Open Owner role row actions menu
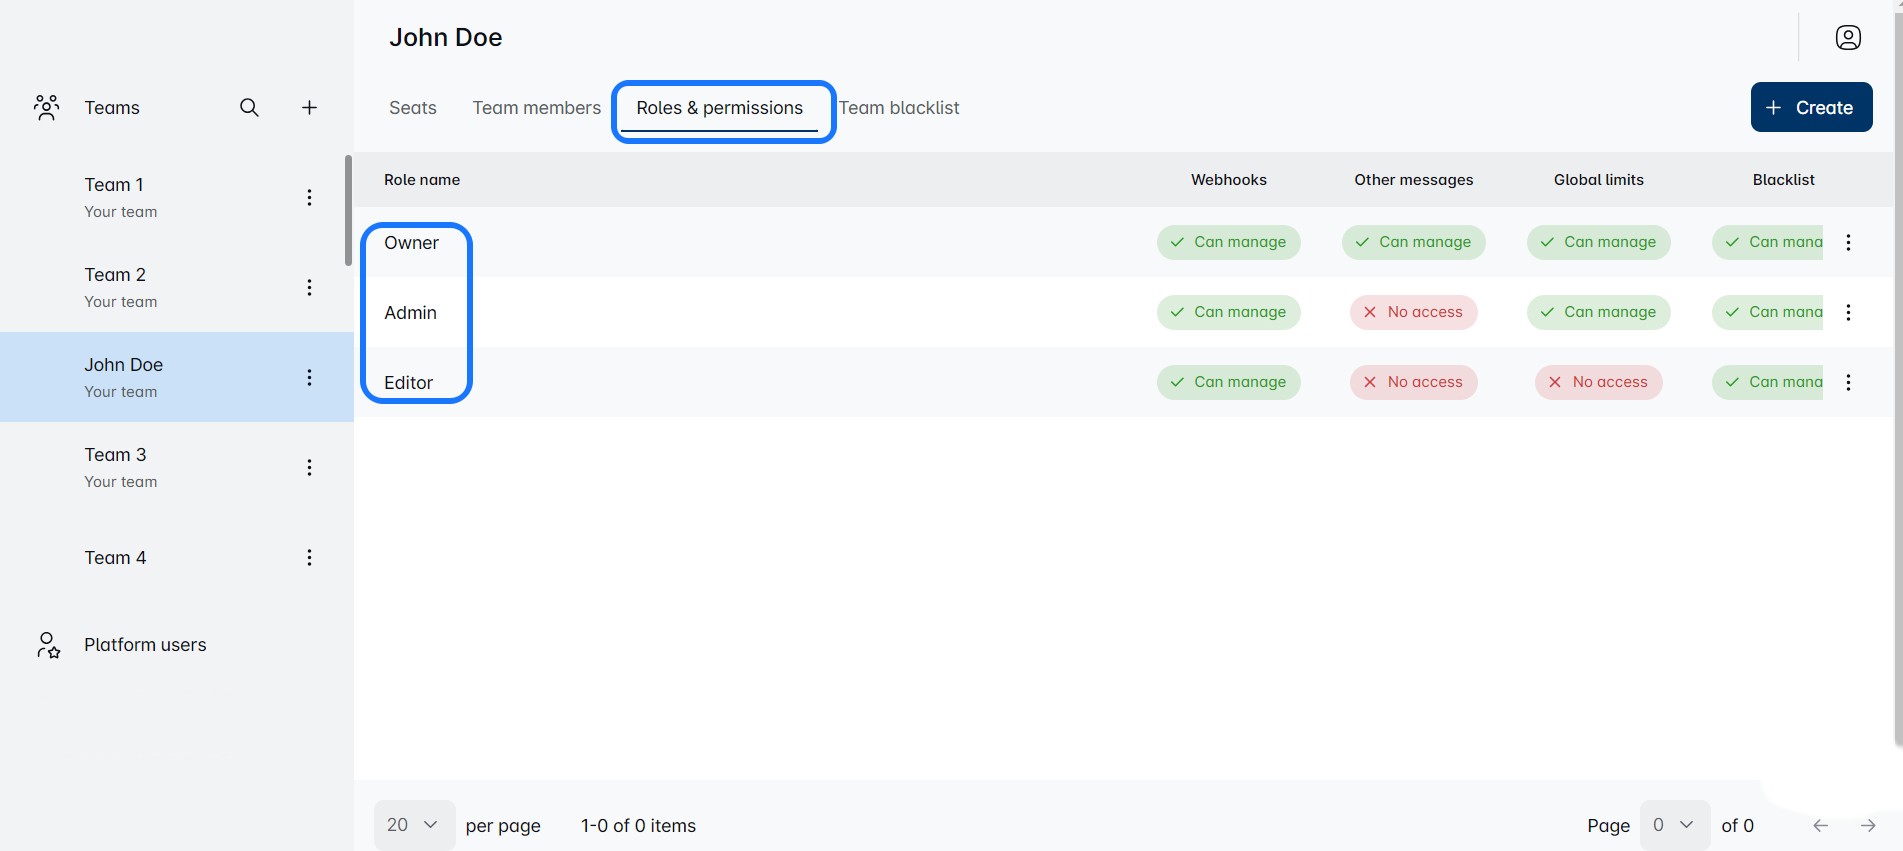 [1848, 243]
